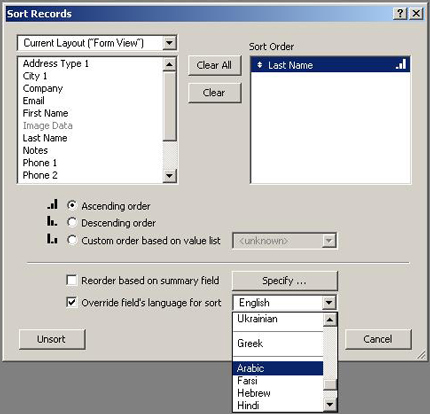Click the resize grip at dialog corner

[x=421, y=355]
